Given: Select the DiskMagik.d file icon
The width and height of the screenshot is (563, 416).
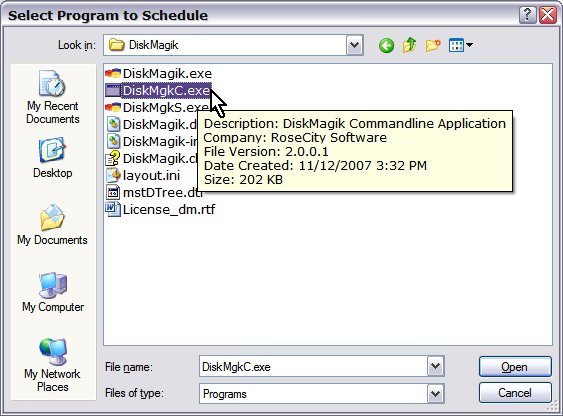Looking at the screenshot, I should click(x=113, y=124).
